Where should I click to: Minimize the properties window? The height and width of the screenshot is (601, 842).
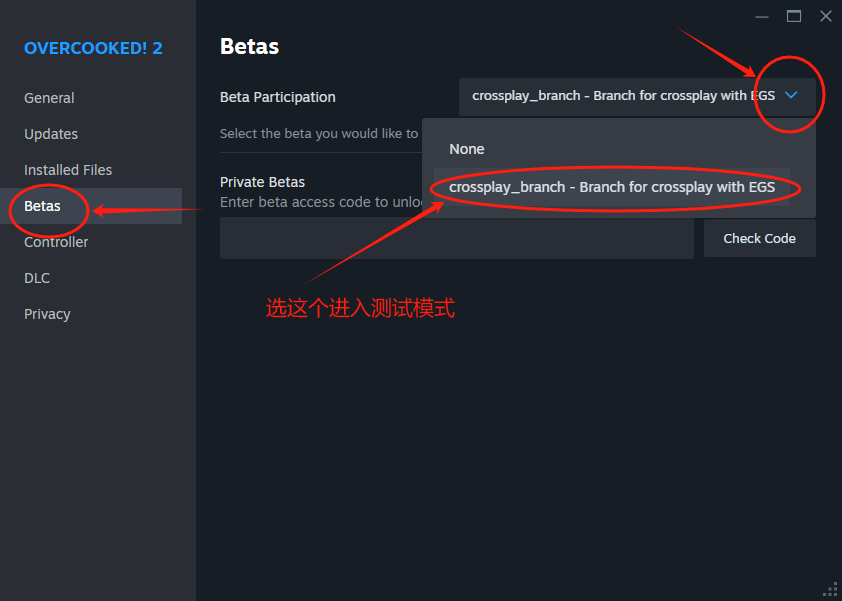point(763,16)
